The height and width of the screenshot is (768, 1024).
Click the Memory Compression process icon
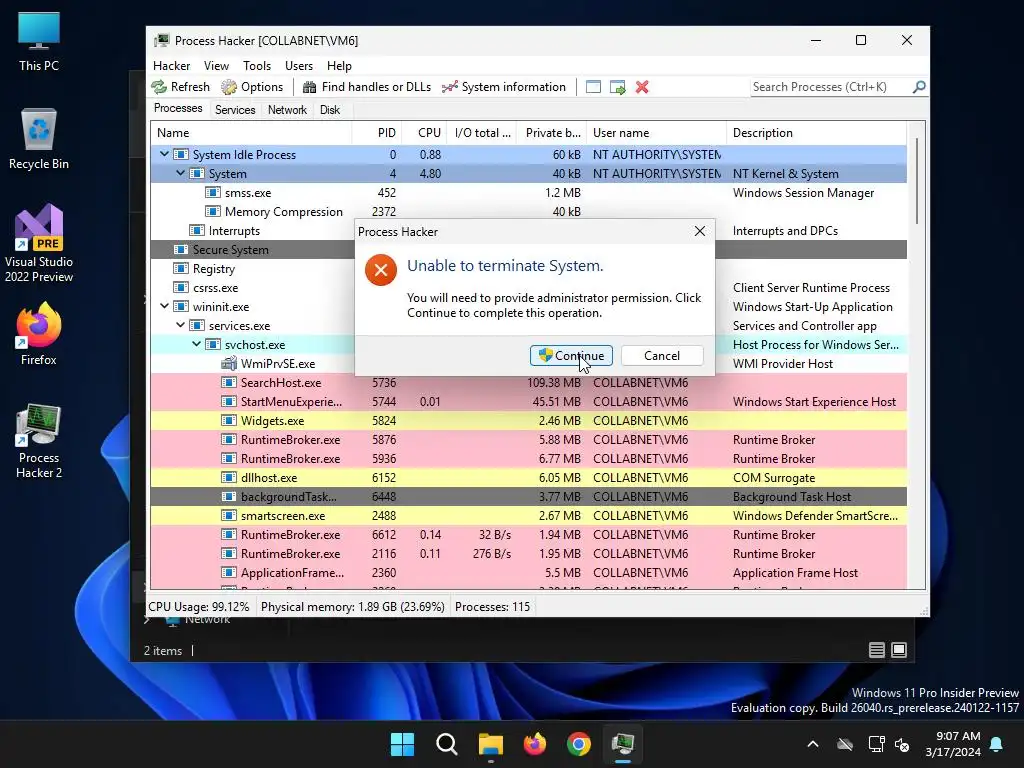point(213,212)
